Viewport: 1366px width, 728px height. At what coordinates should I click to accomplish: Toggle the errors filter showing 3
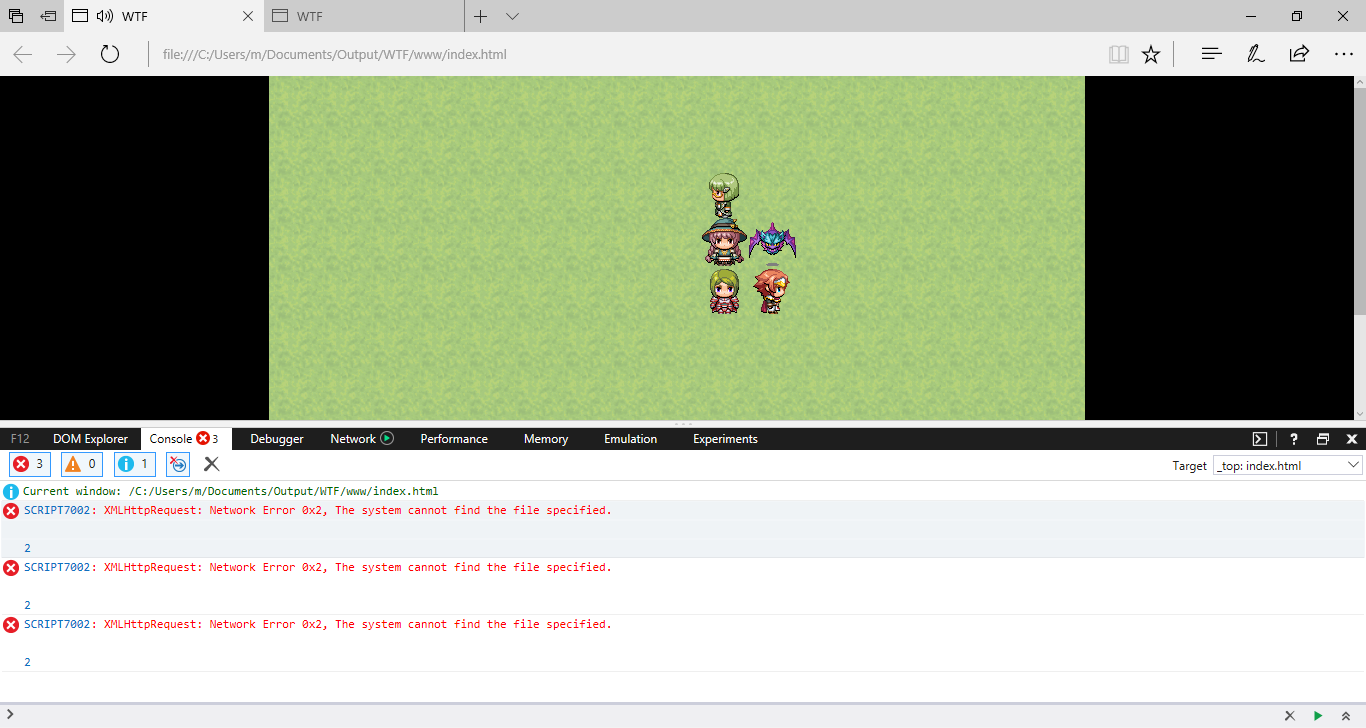tap(30, 464)
